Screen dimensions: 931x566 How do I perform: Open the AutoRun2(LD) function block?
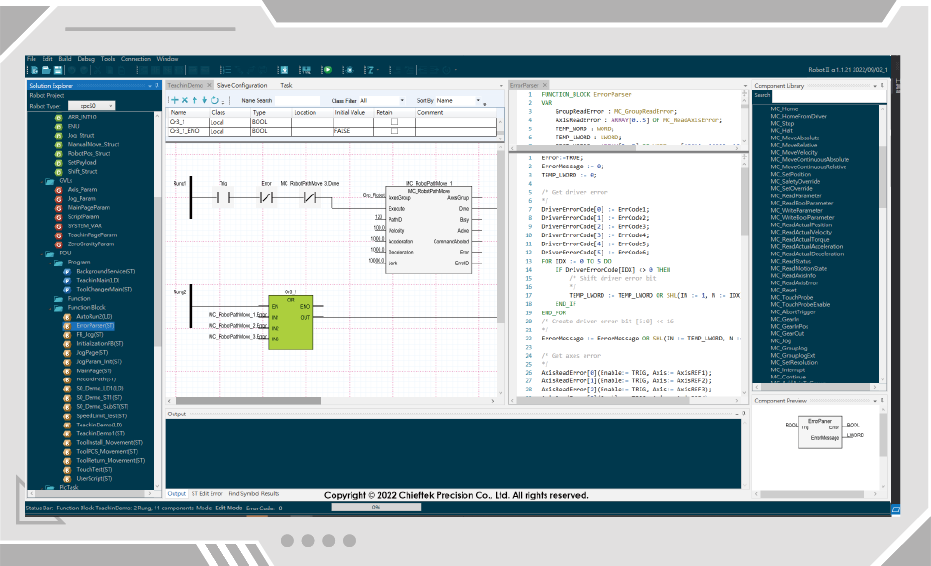(x=95, y=316)
